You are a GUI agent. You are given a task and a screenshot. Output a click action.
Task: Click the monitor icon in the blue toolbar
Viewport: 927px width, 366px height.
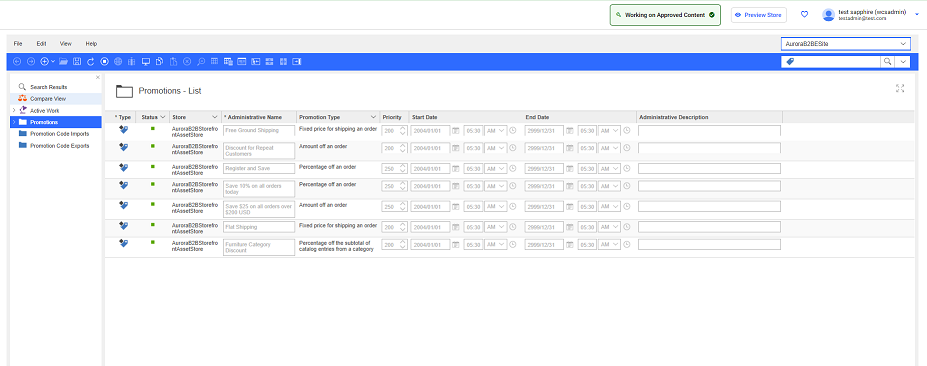145,61
